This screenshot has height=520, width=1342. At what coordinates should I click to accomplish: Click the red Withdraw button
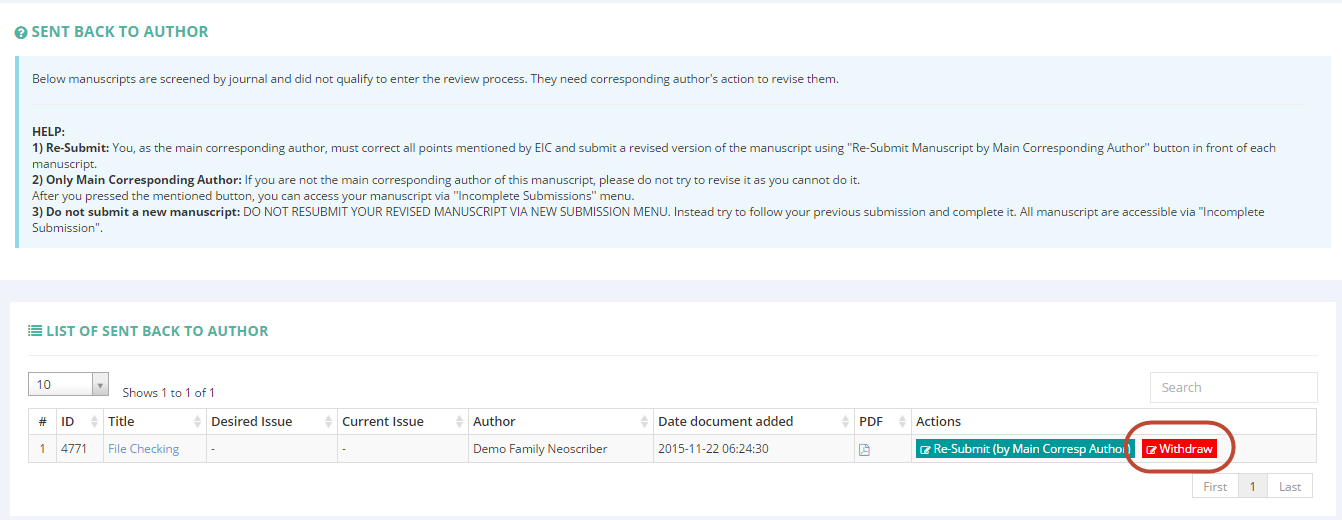click(x=1179, y=449)
